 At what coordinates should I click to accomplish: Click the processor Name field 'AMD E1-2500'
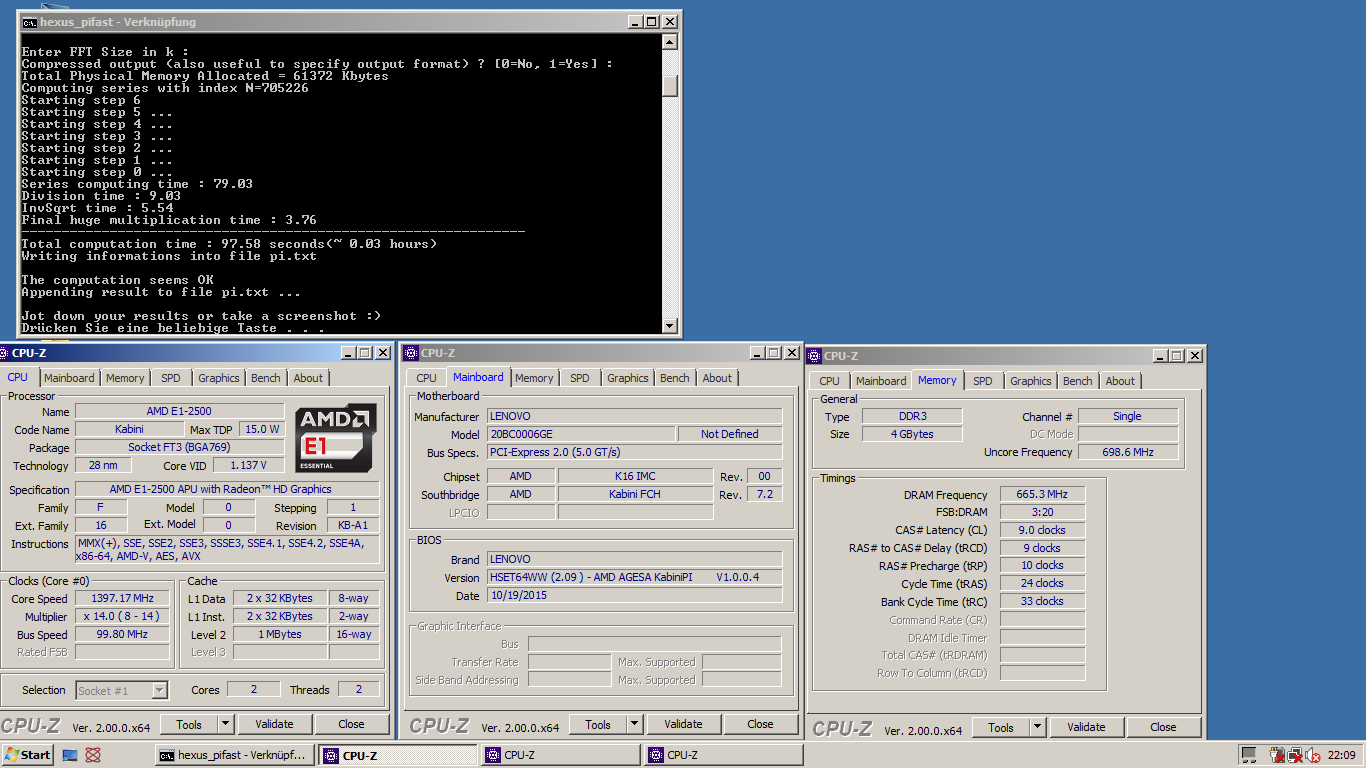pyautogui.click(x=179, y=411)
